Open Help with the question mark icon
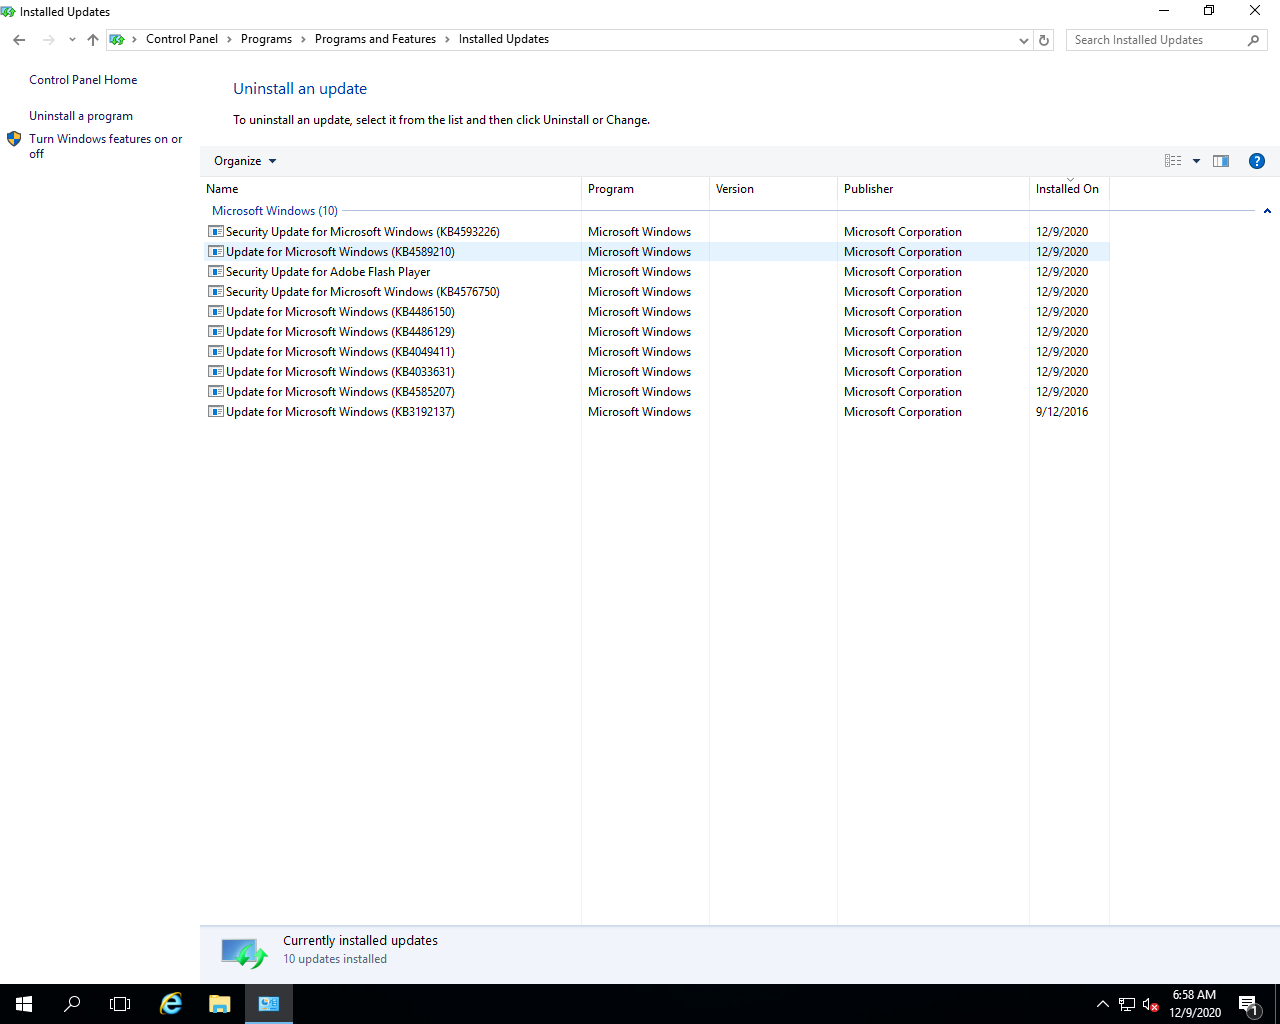The width and height of the screenshot is (1280, 1024). pos(1257,161)
